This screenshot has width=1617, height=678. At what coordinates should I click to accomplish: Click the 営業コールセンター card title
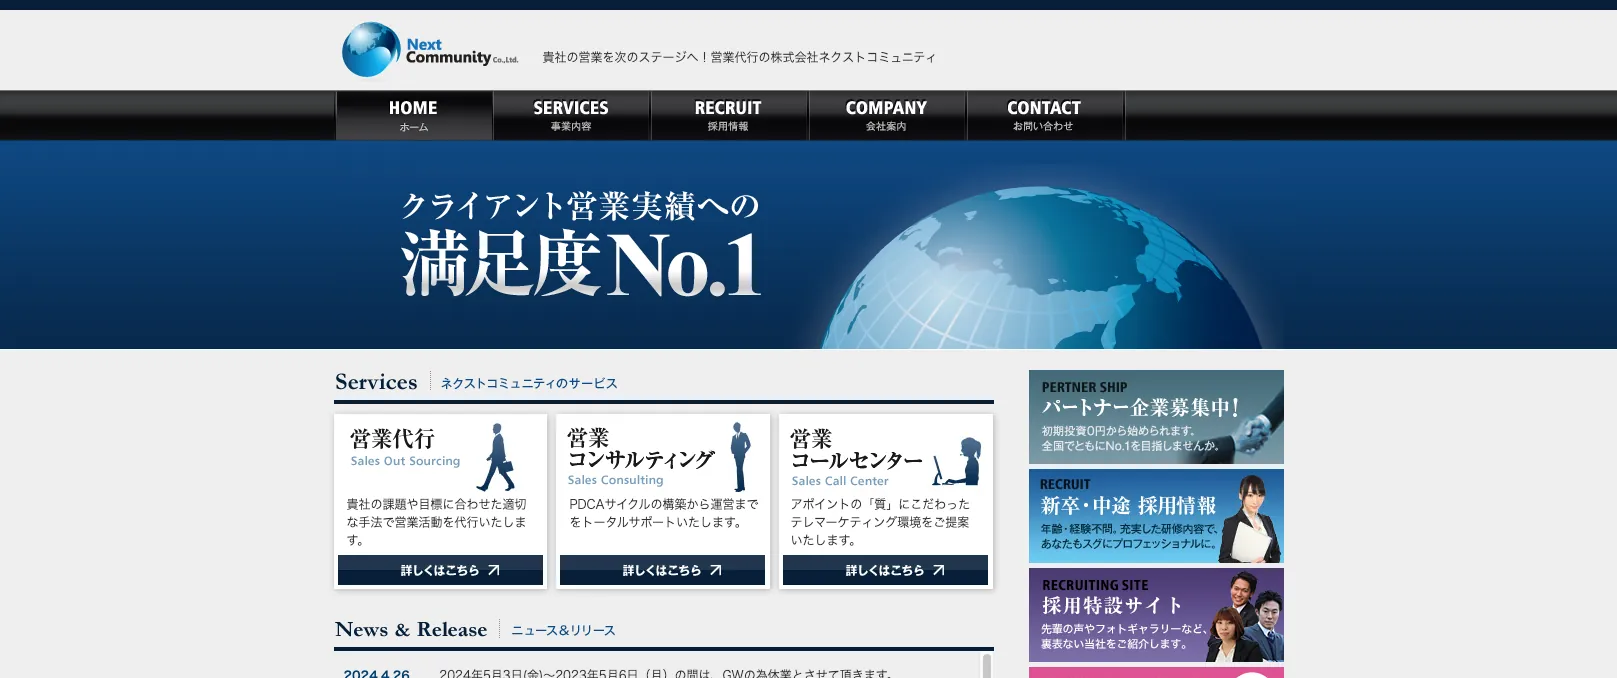[x=856, y=450]
